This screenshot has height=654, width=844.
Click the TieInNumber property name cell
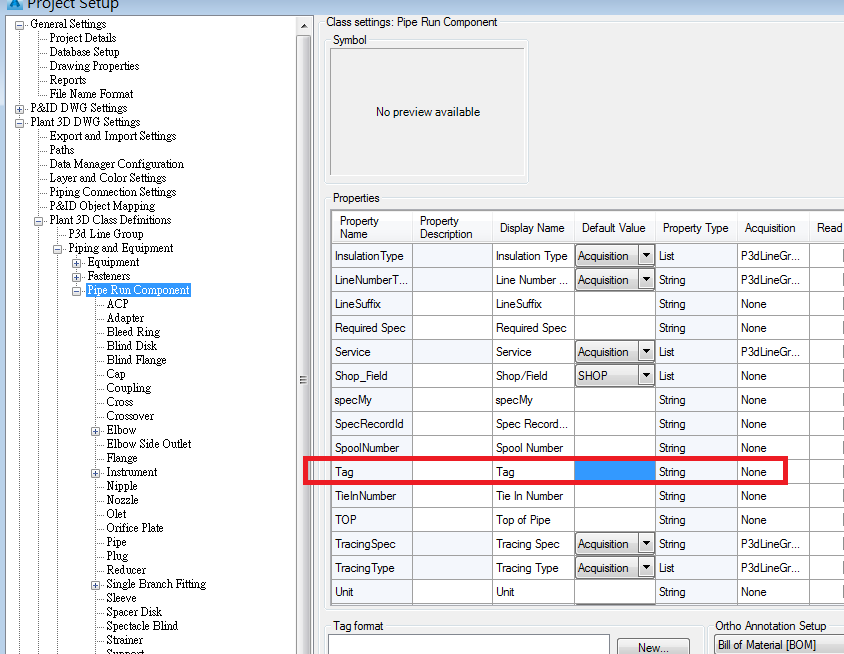click(372, 496)
